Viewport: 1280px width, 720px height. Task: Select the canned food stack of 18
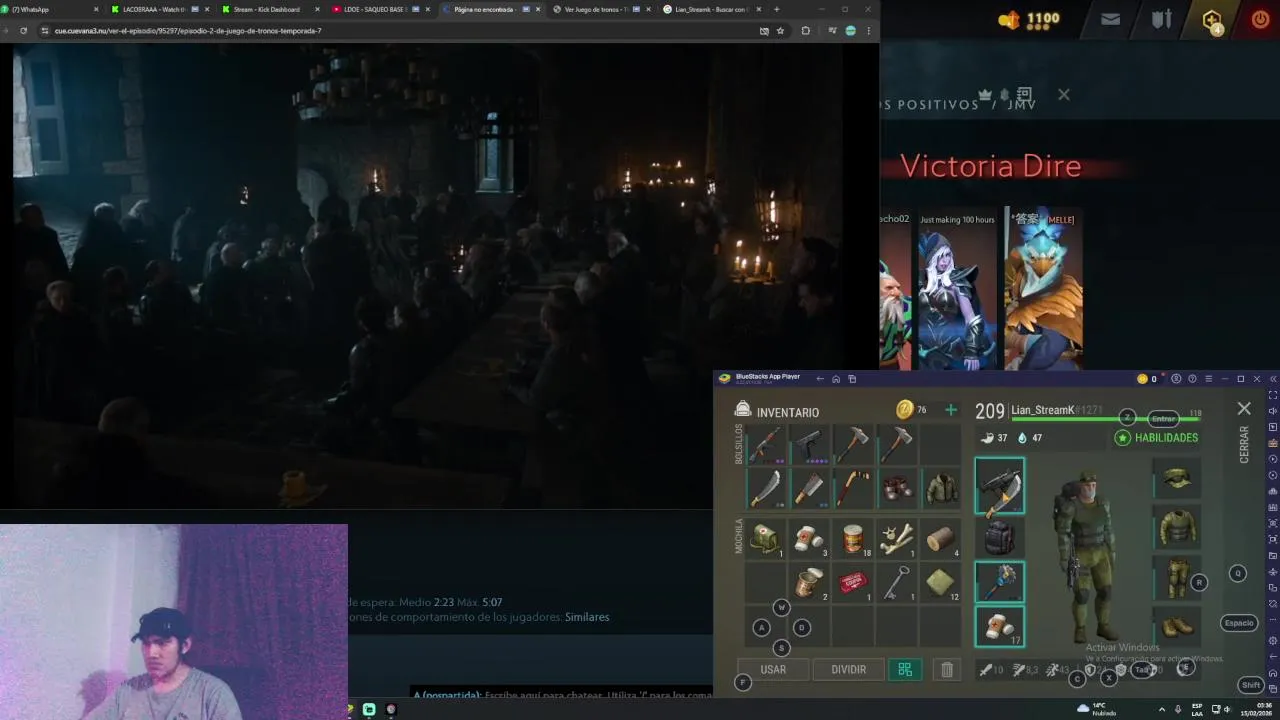853,538
